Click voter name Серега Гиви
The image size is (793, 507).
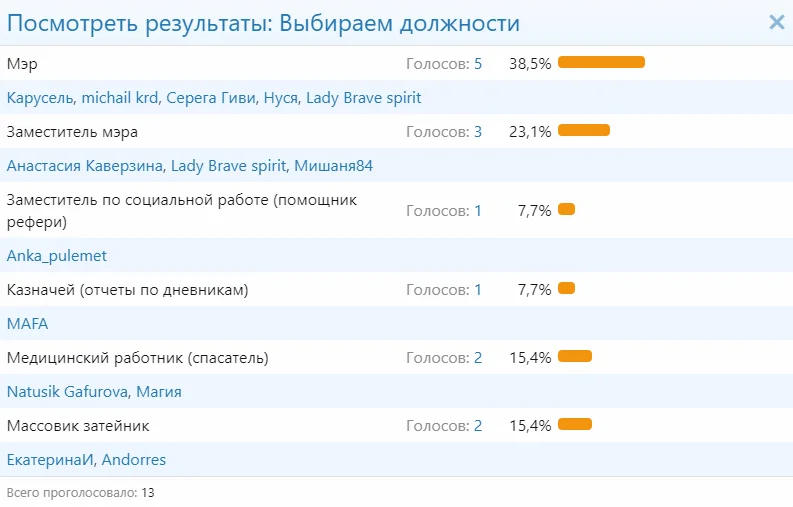pyautogui.click(x=210, y=98)
